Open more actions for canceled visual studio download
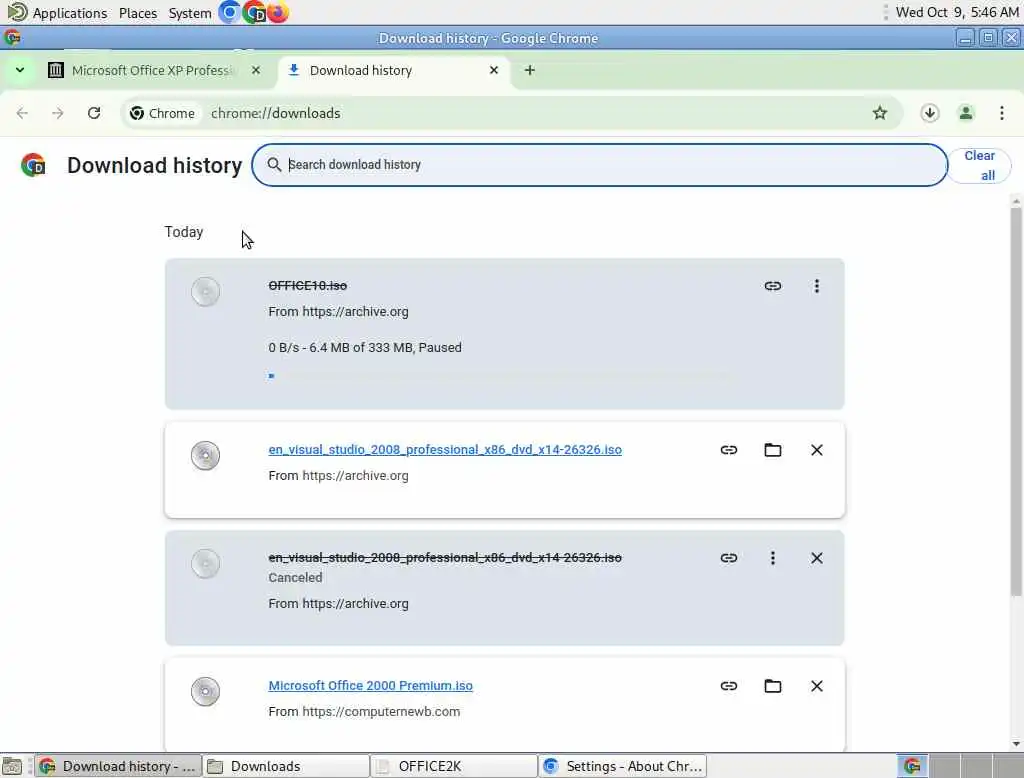 773,558
